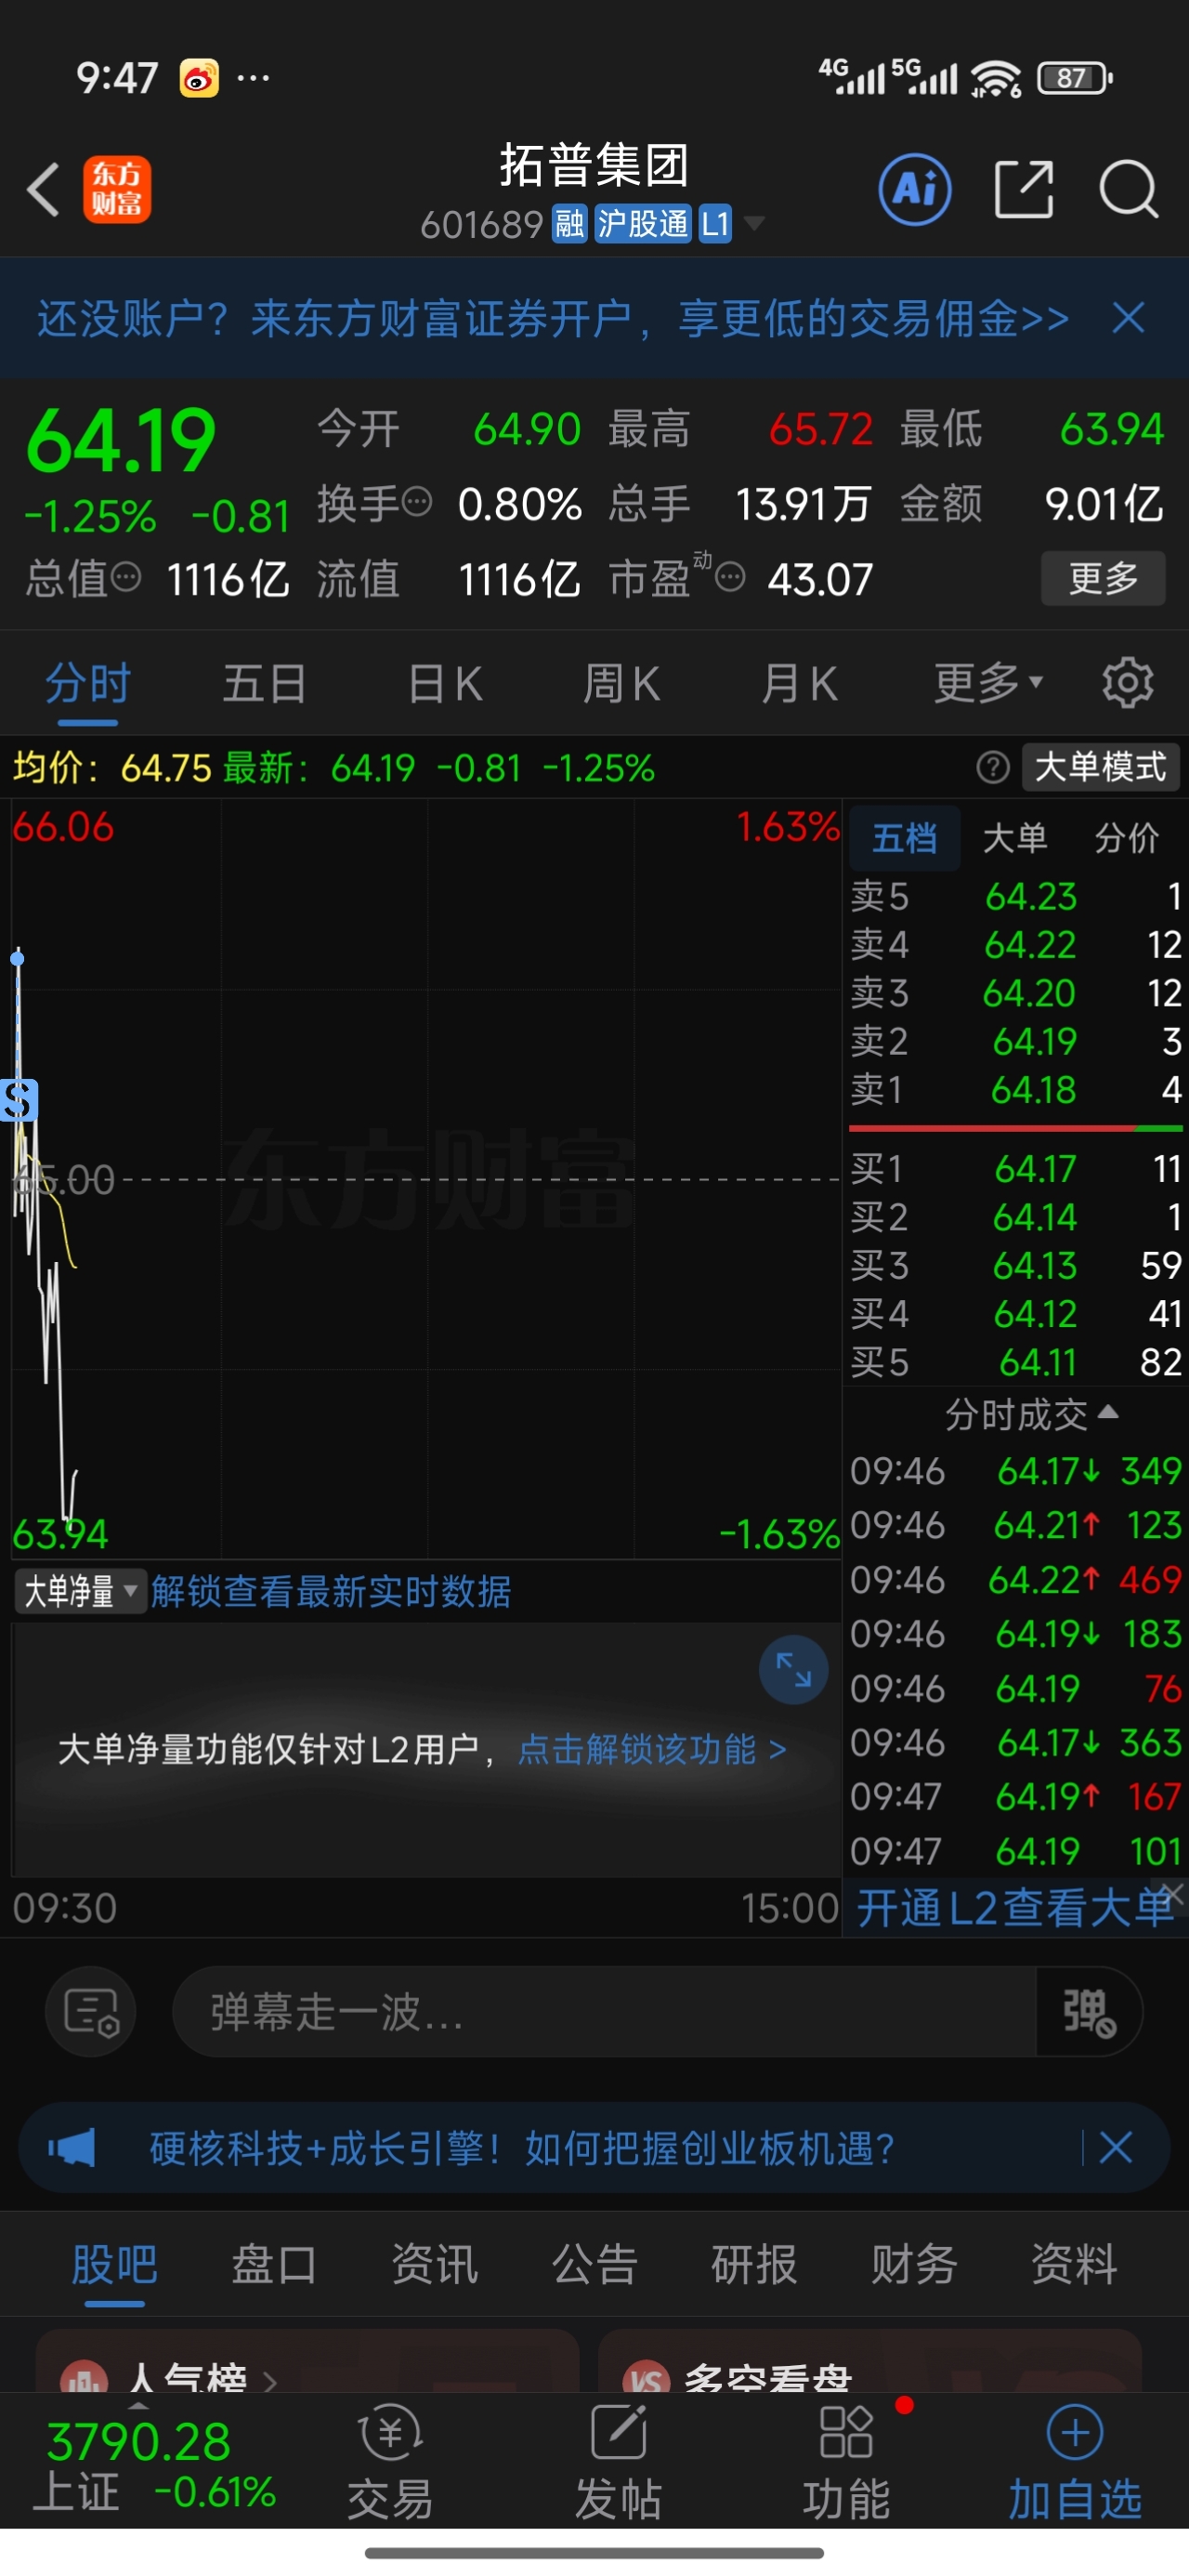Image resolution: width=1189 pixels, height=2576 pixels.
Task: Toggle the 弹 bullet comments button
Action: coord(1089,2012)
